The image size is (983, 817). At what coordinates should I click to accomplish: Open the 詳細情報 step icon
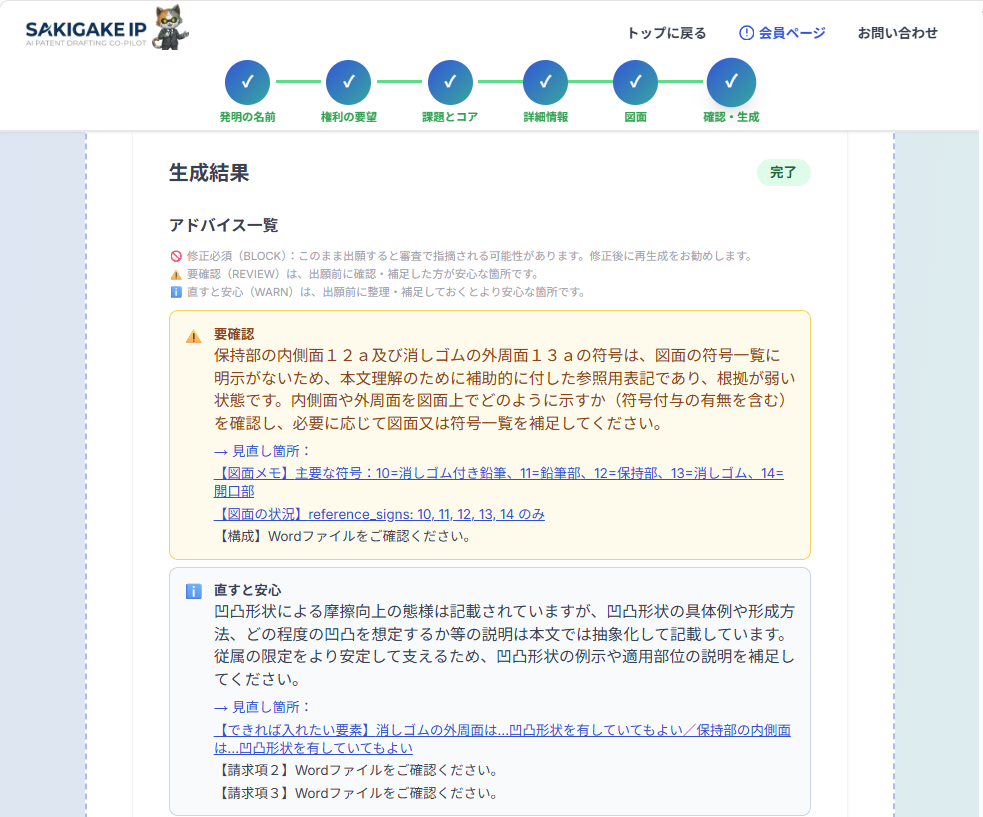point(545,82)
